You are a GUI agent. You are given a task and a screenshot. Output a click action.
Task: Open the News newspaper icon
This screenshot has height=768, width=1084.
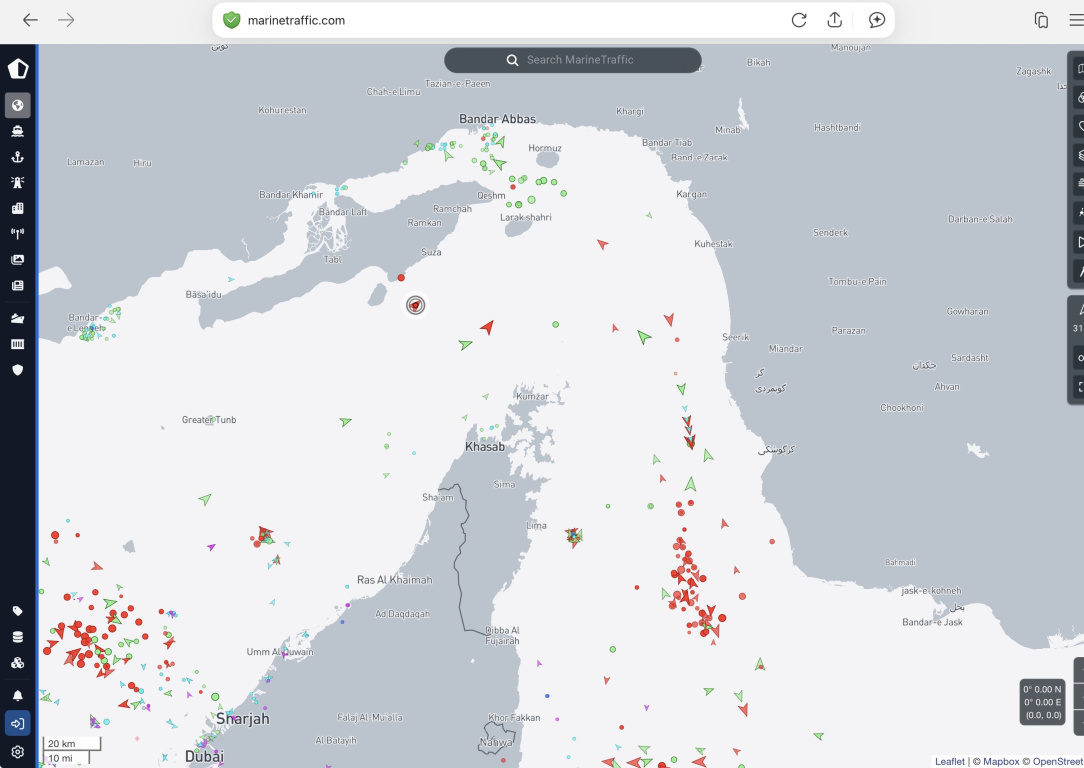coord(18,285)
